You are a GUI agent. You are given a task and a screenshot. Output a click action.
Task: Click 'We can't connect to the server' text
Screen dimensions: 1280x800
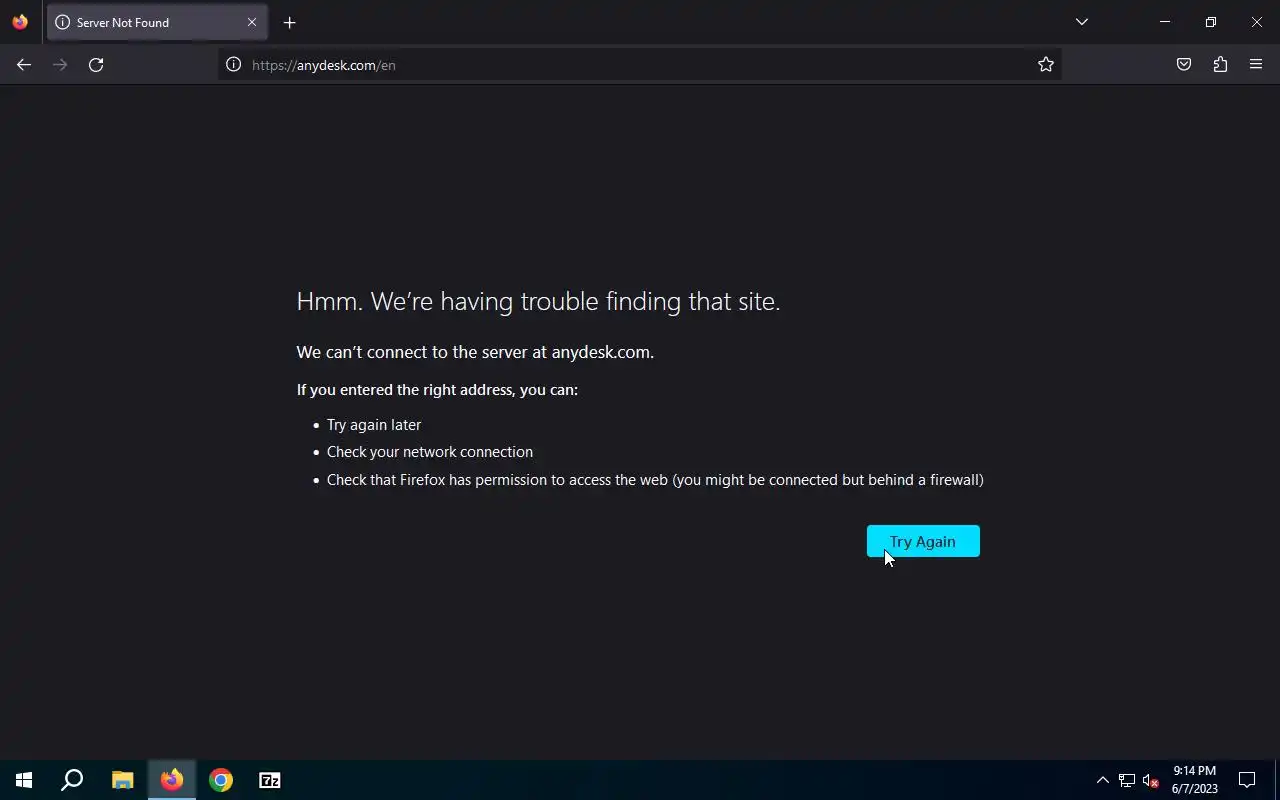(475, 352)
